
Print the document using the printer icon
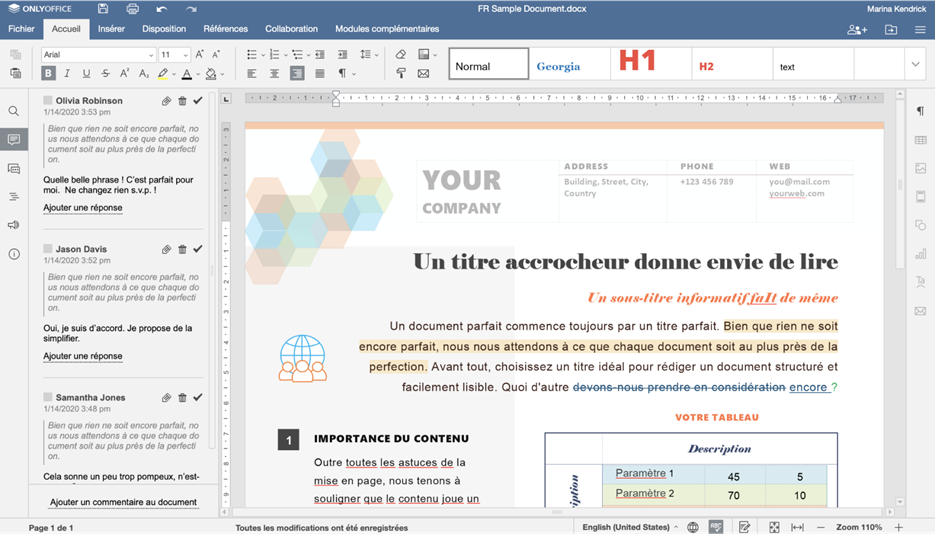click(x=132, y=8)
